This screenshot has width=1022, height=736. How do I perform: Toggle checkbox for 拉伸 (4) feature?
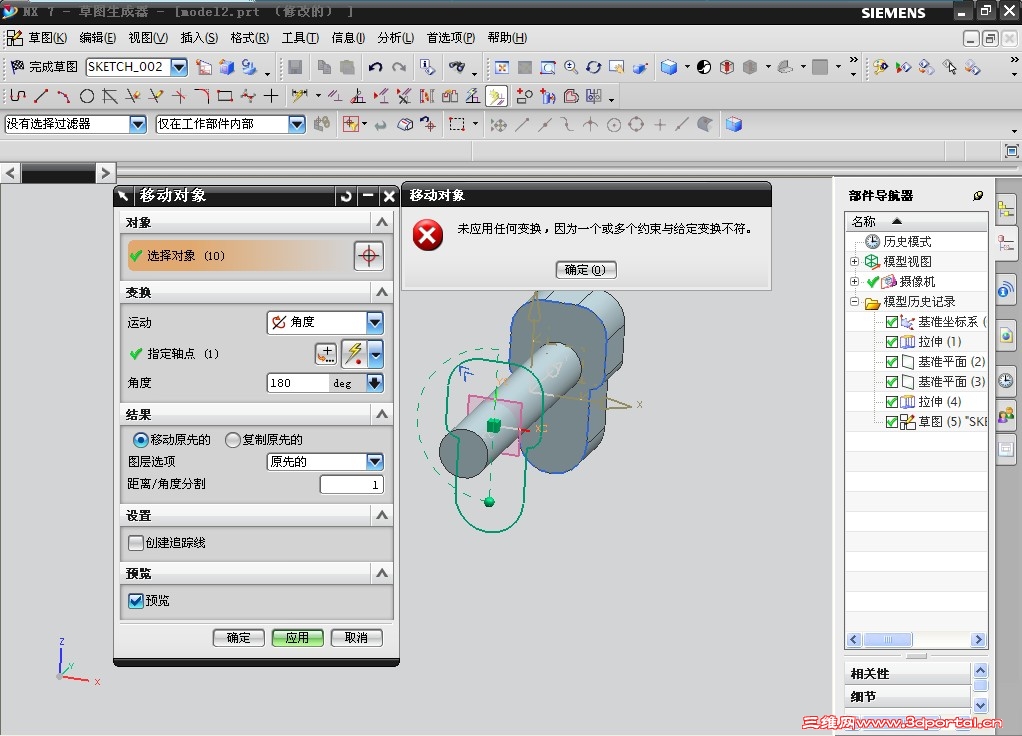(x=892, y=402)
